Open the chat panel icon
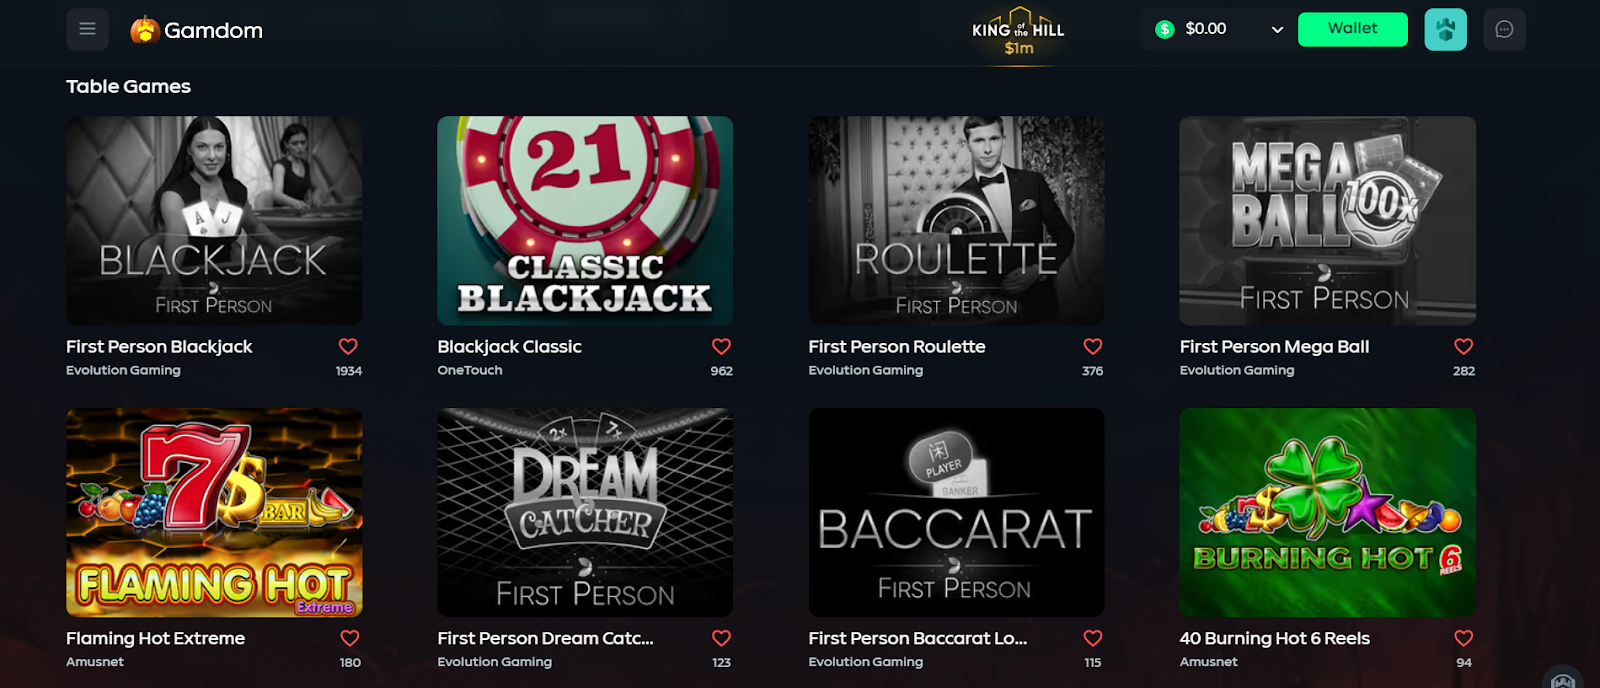1600x688 pixels. click(1504, 29)
